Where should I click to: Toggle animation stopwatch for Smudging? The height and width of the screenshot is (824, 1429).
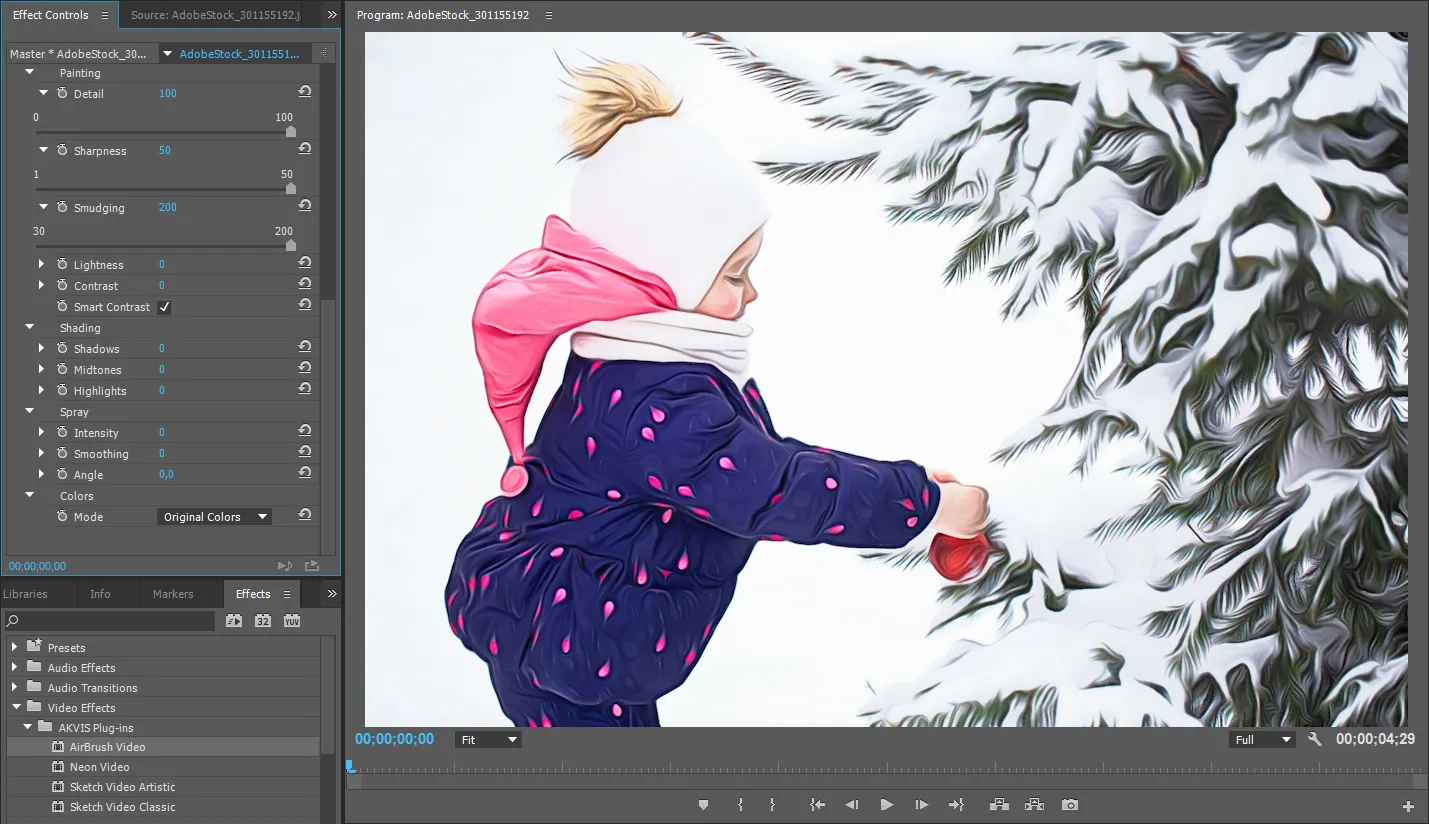62,207
